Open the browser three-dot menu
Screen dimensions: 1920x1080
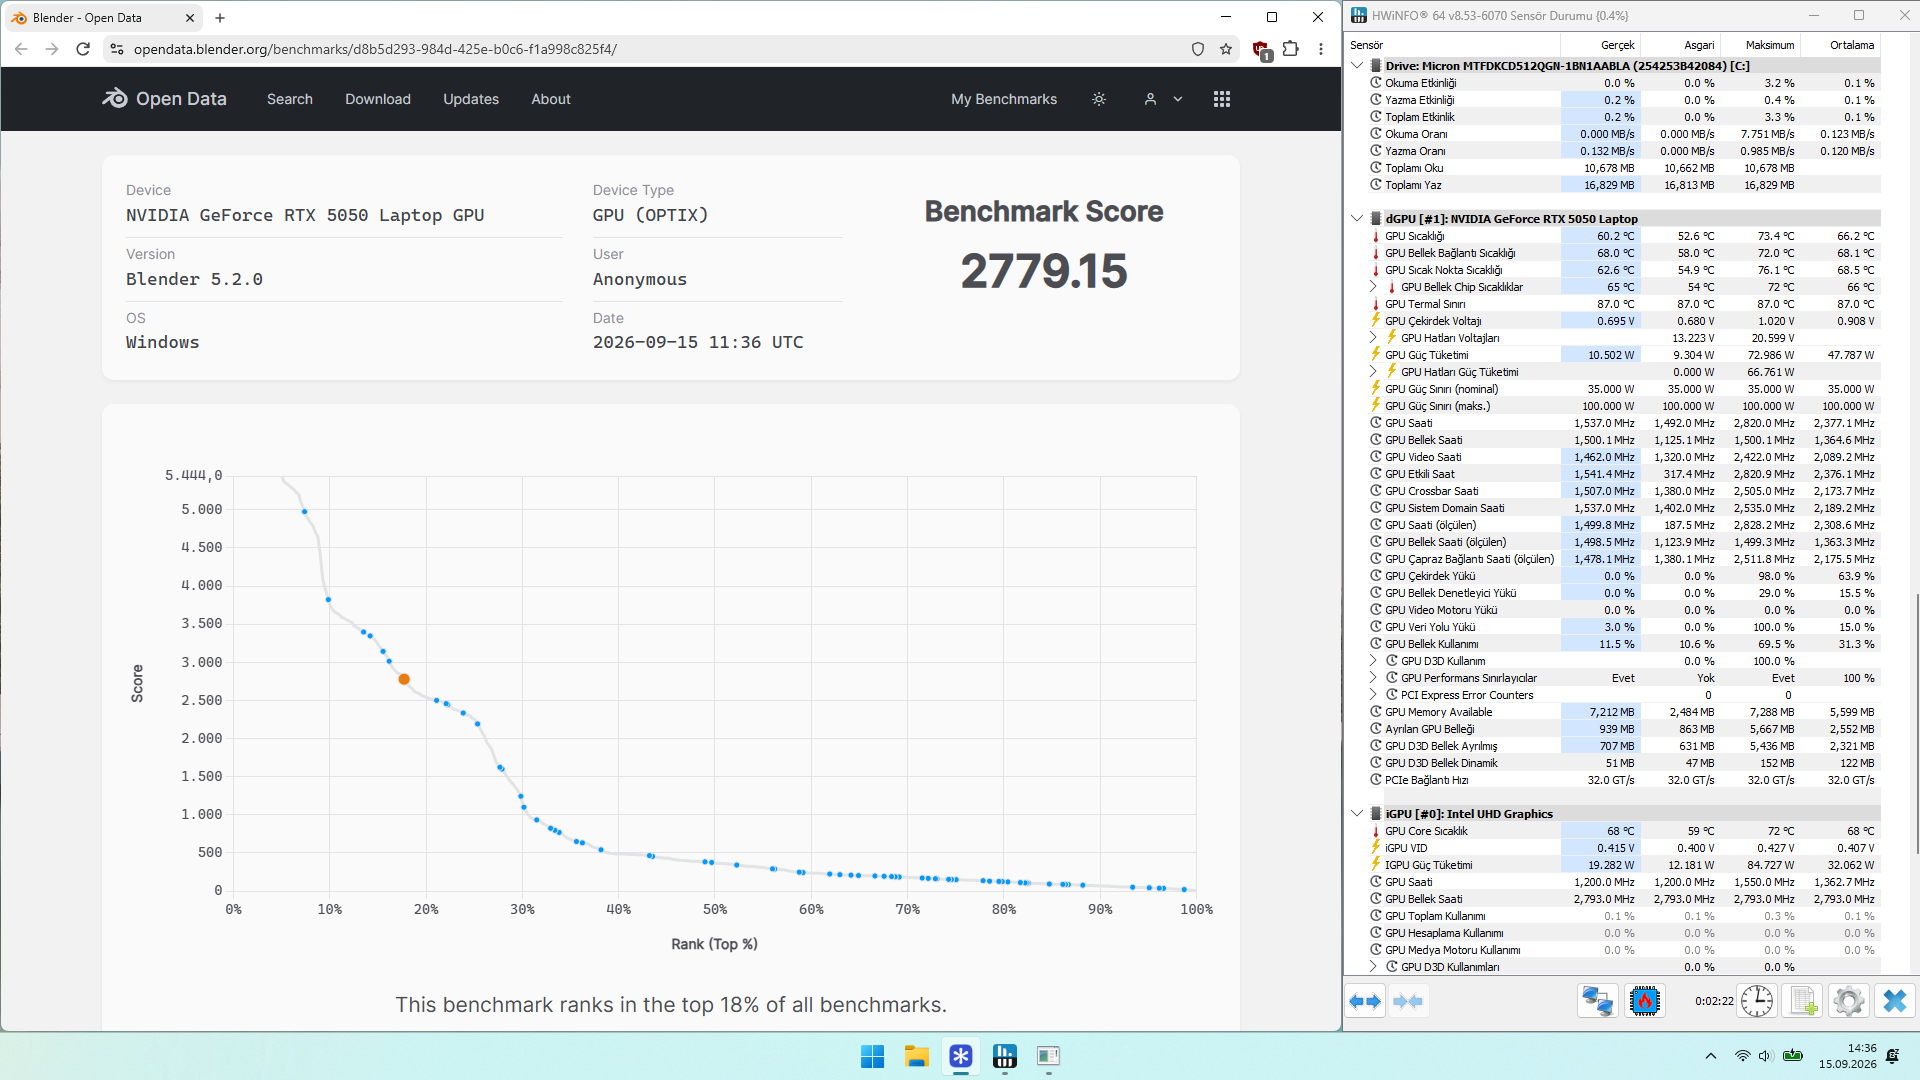(x=1321, y=49)
